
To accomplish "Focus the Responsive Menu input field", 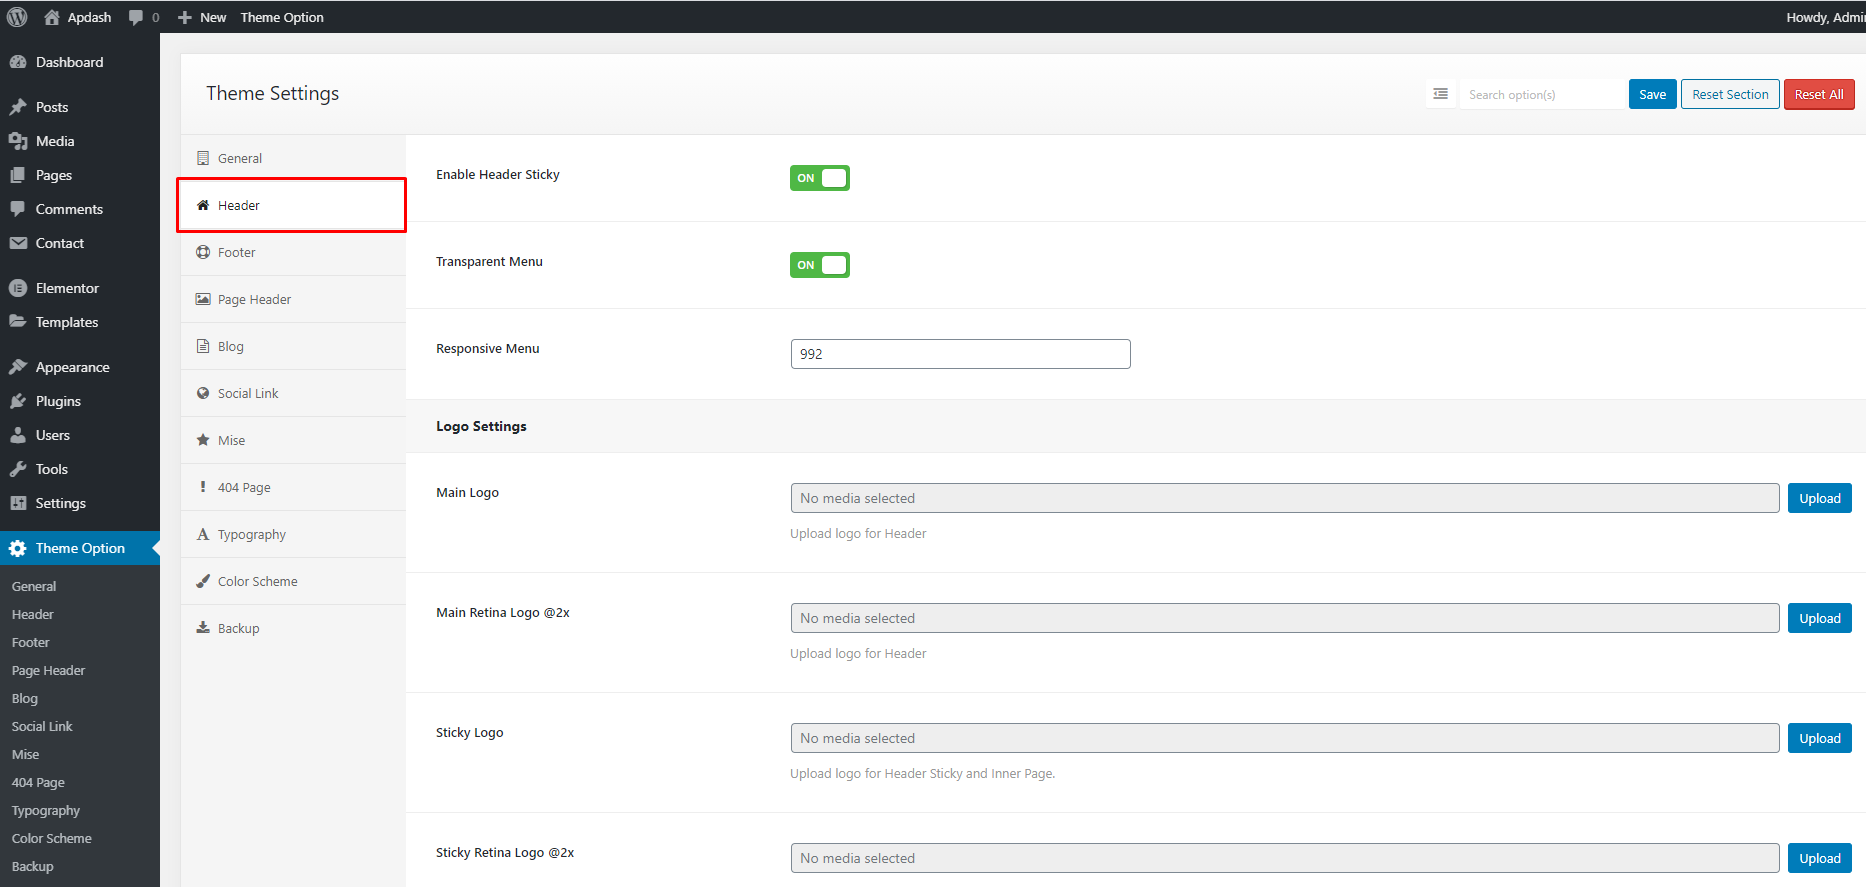I will coord(960,354).
